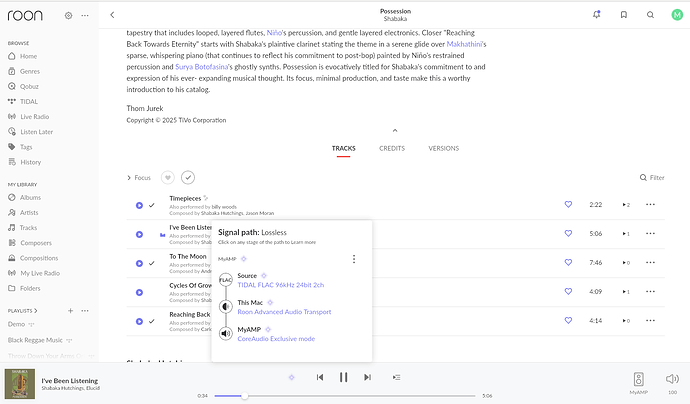Image resolution: width=690 pixels, height=404 pixels.
Task: Favorite the Timepieces track heart
Action: tap(569, 205)
